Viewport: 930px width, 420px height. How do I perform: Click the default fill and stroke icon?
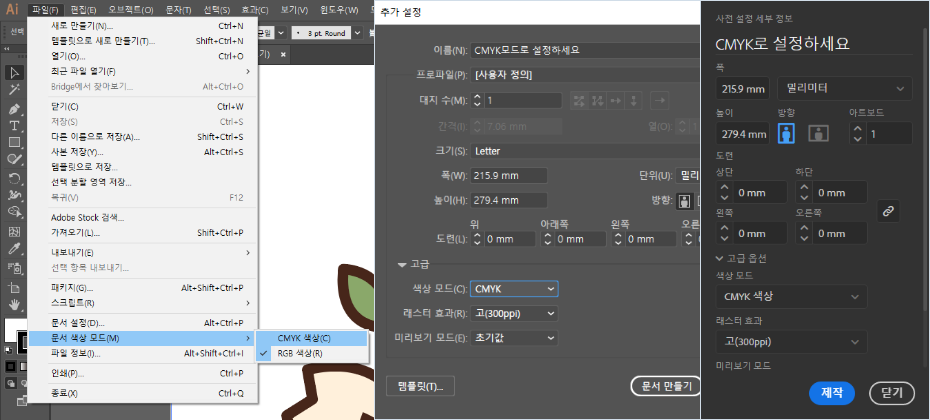coord(8,349)
